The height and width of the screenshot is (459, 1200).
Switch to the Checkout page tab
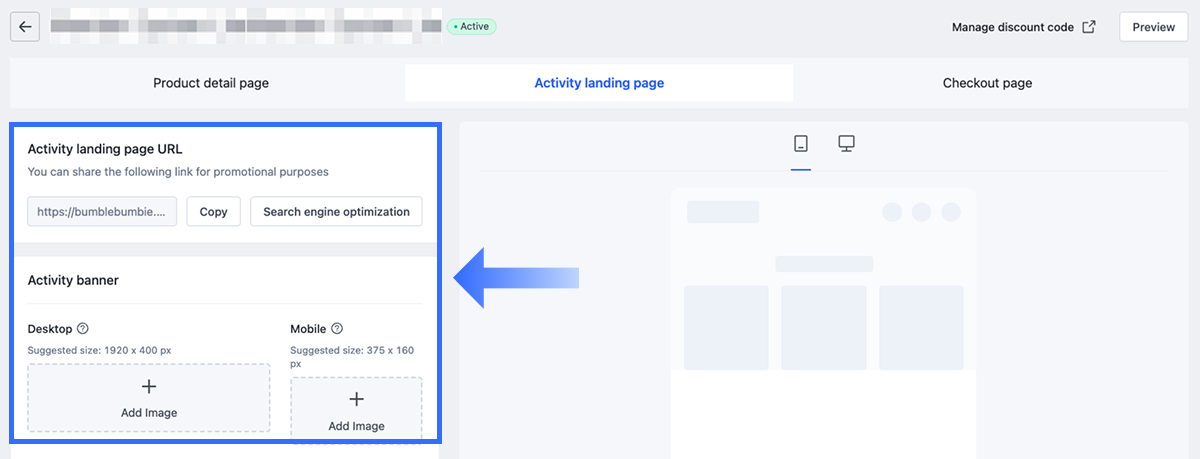pos(987,83)
